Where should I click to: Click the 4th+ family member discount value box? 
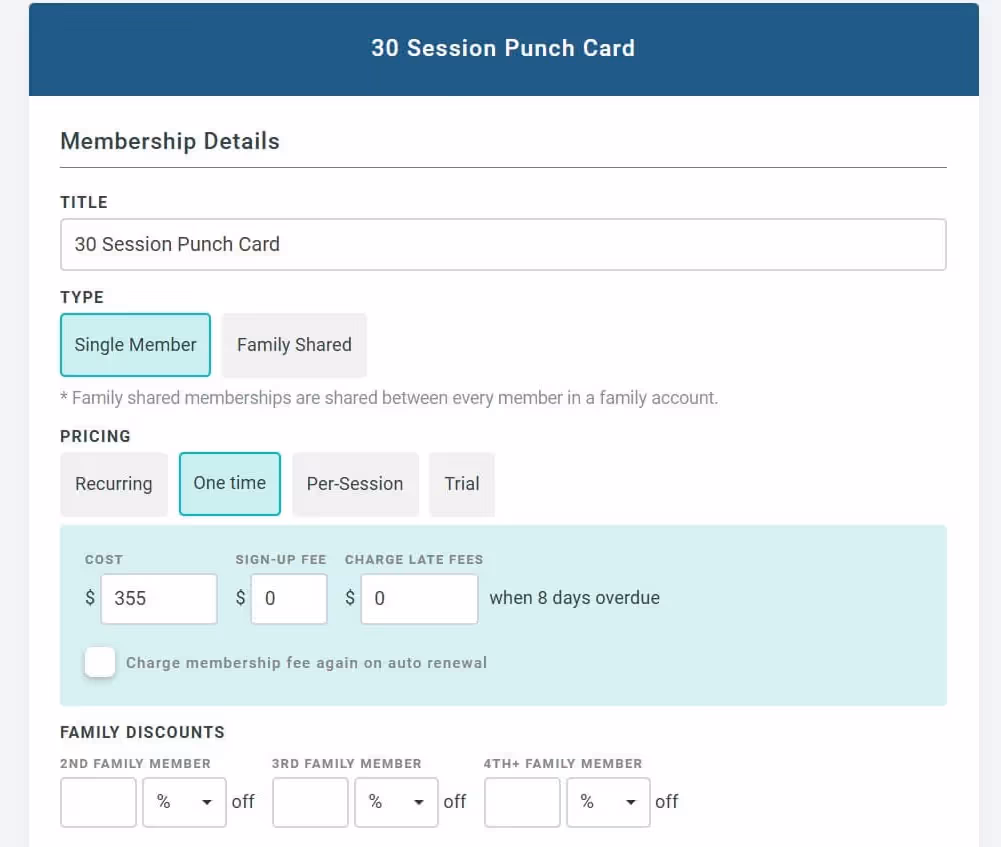tap(522, 802)
